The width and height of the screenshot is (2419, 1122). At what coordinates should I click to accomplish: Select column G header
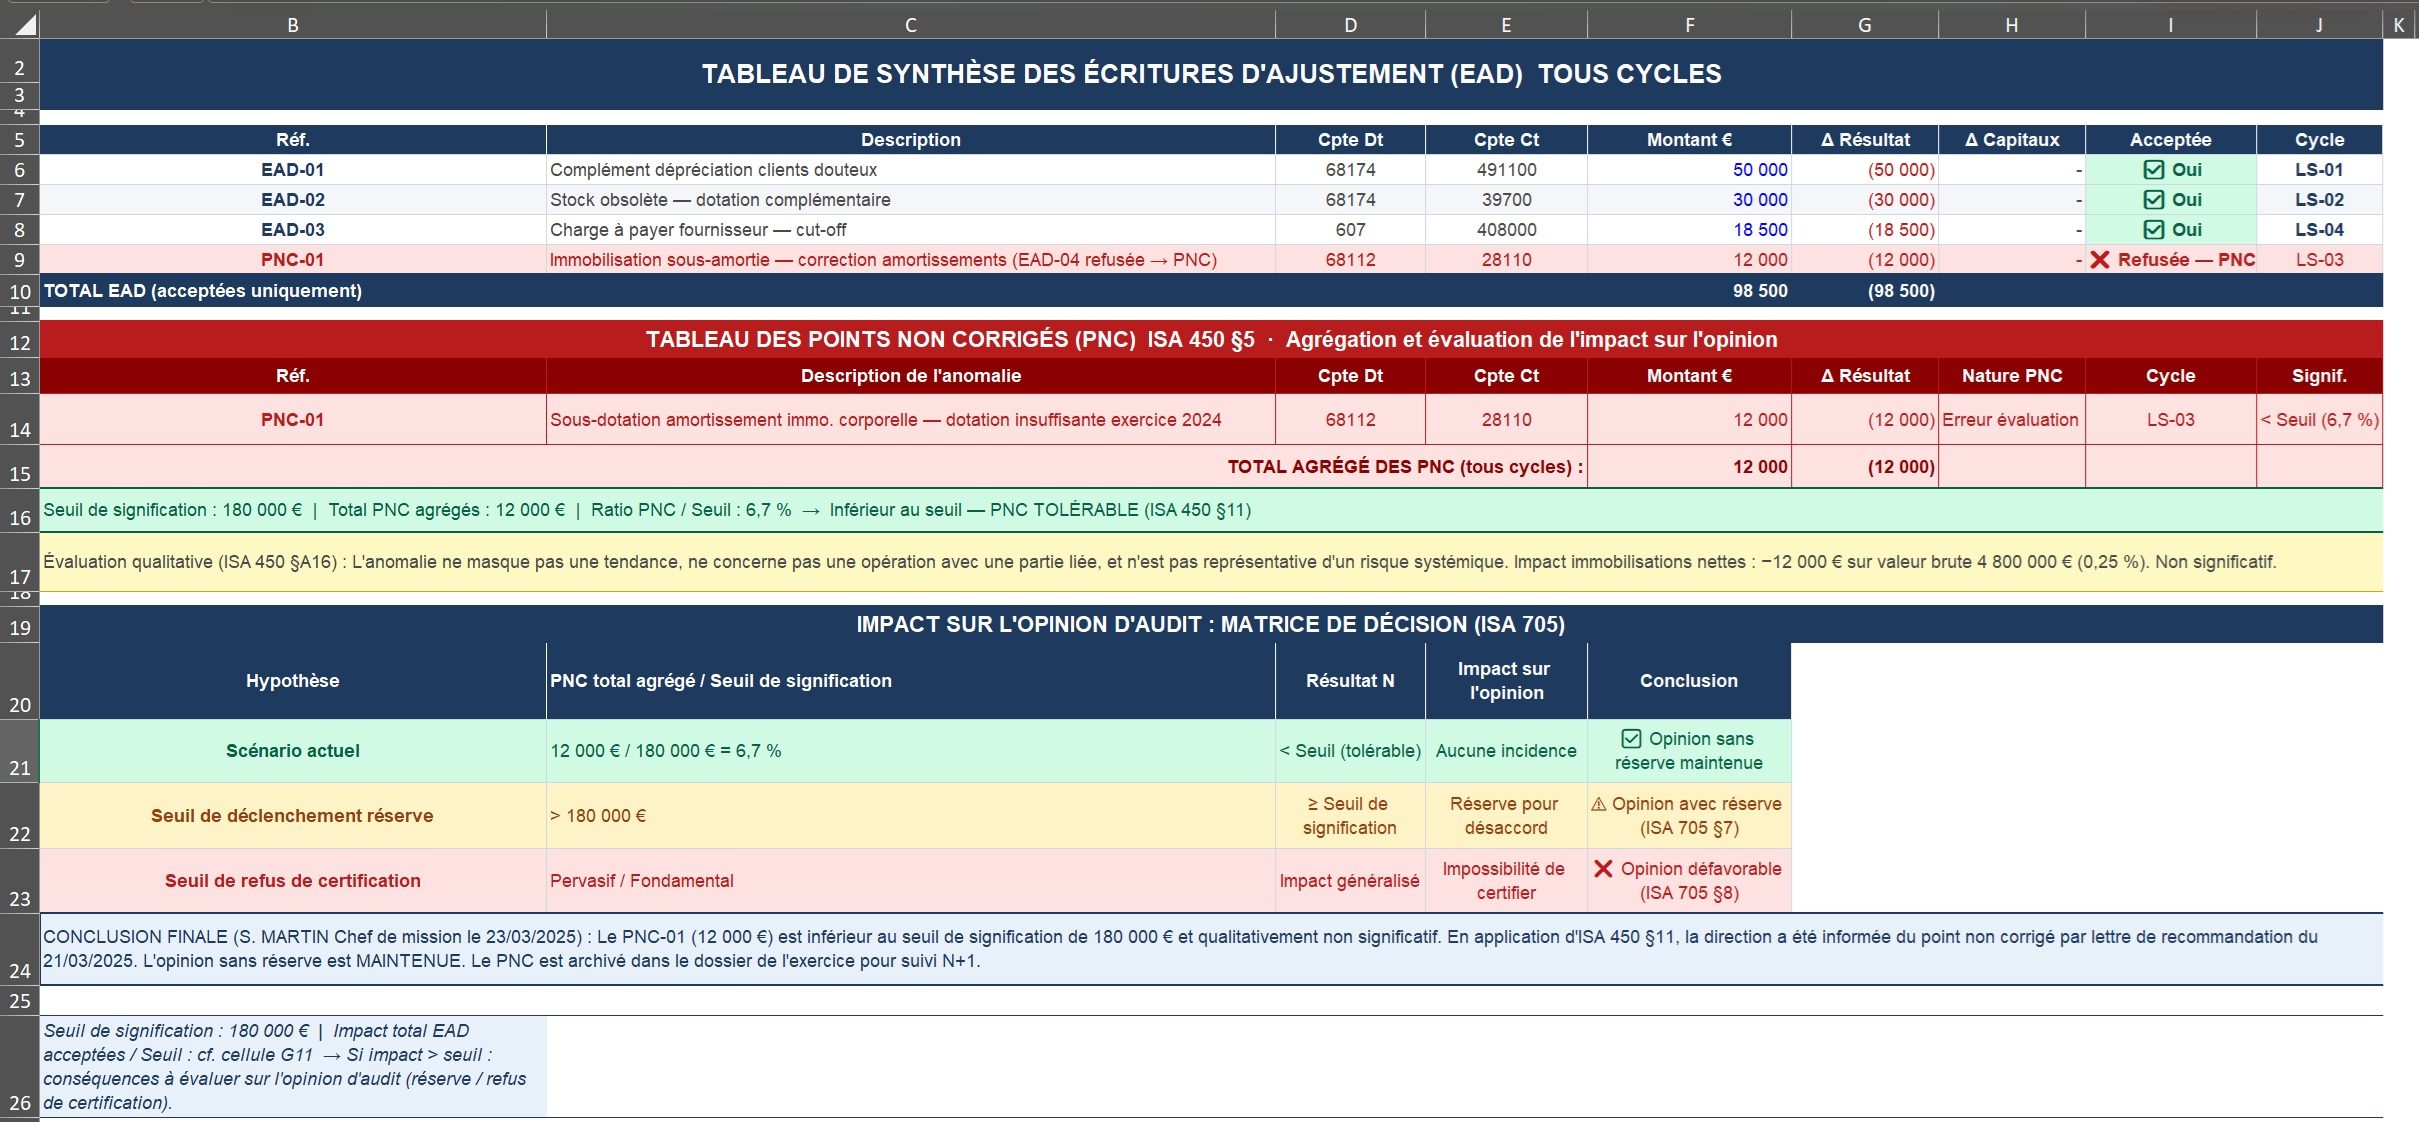pyautogui.click(x=1864, y=25)
